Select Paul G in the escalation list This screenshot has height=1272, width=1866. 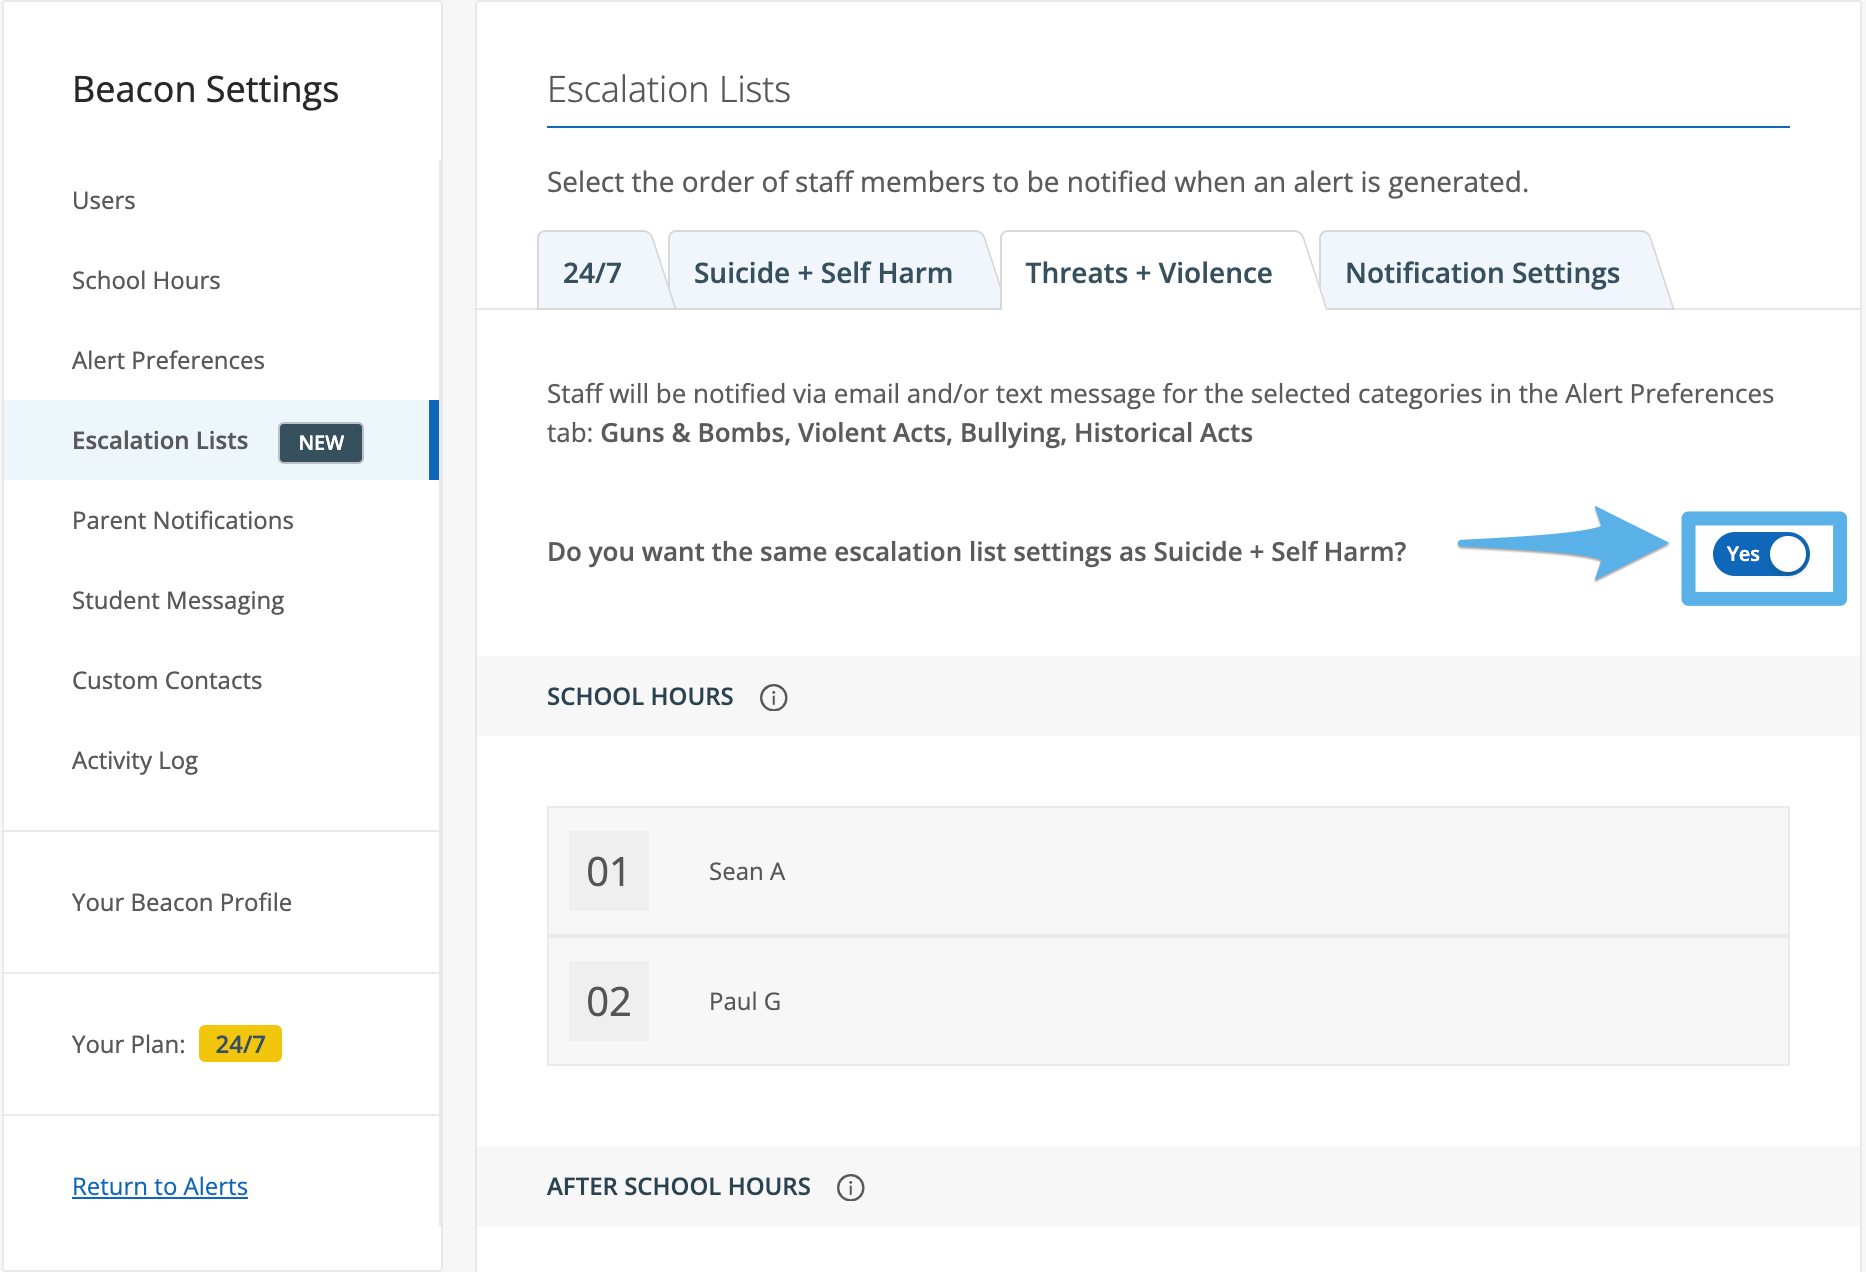pos(744,1000)
